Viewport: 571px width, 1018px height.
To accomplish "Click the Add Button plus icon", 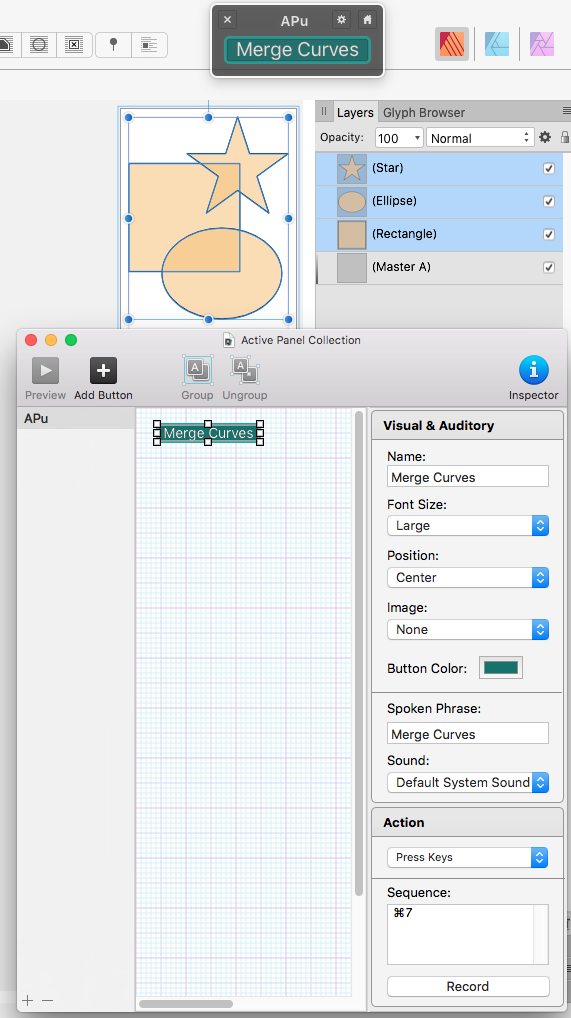I will [x=103, y=371].
